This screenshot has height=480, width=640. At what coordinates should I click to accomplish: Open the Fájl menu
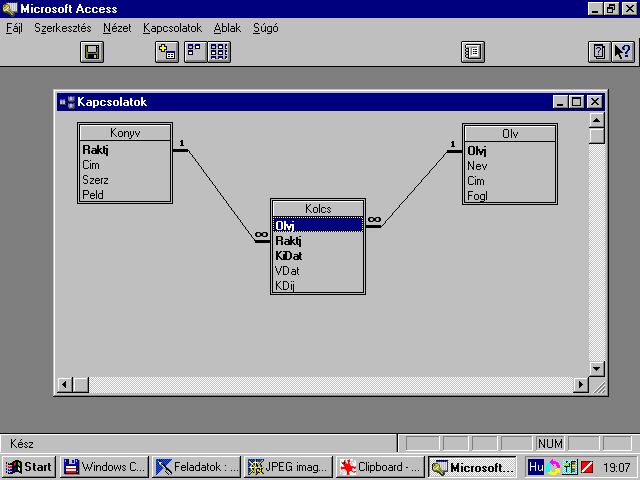[x=15, y=28]
